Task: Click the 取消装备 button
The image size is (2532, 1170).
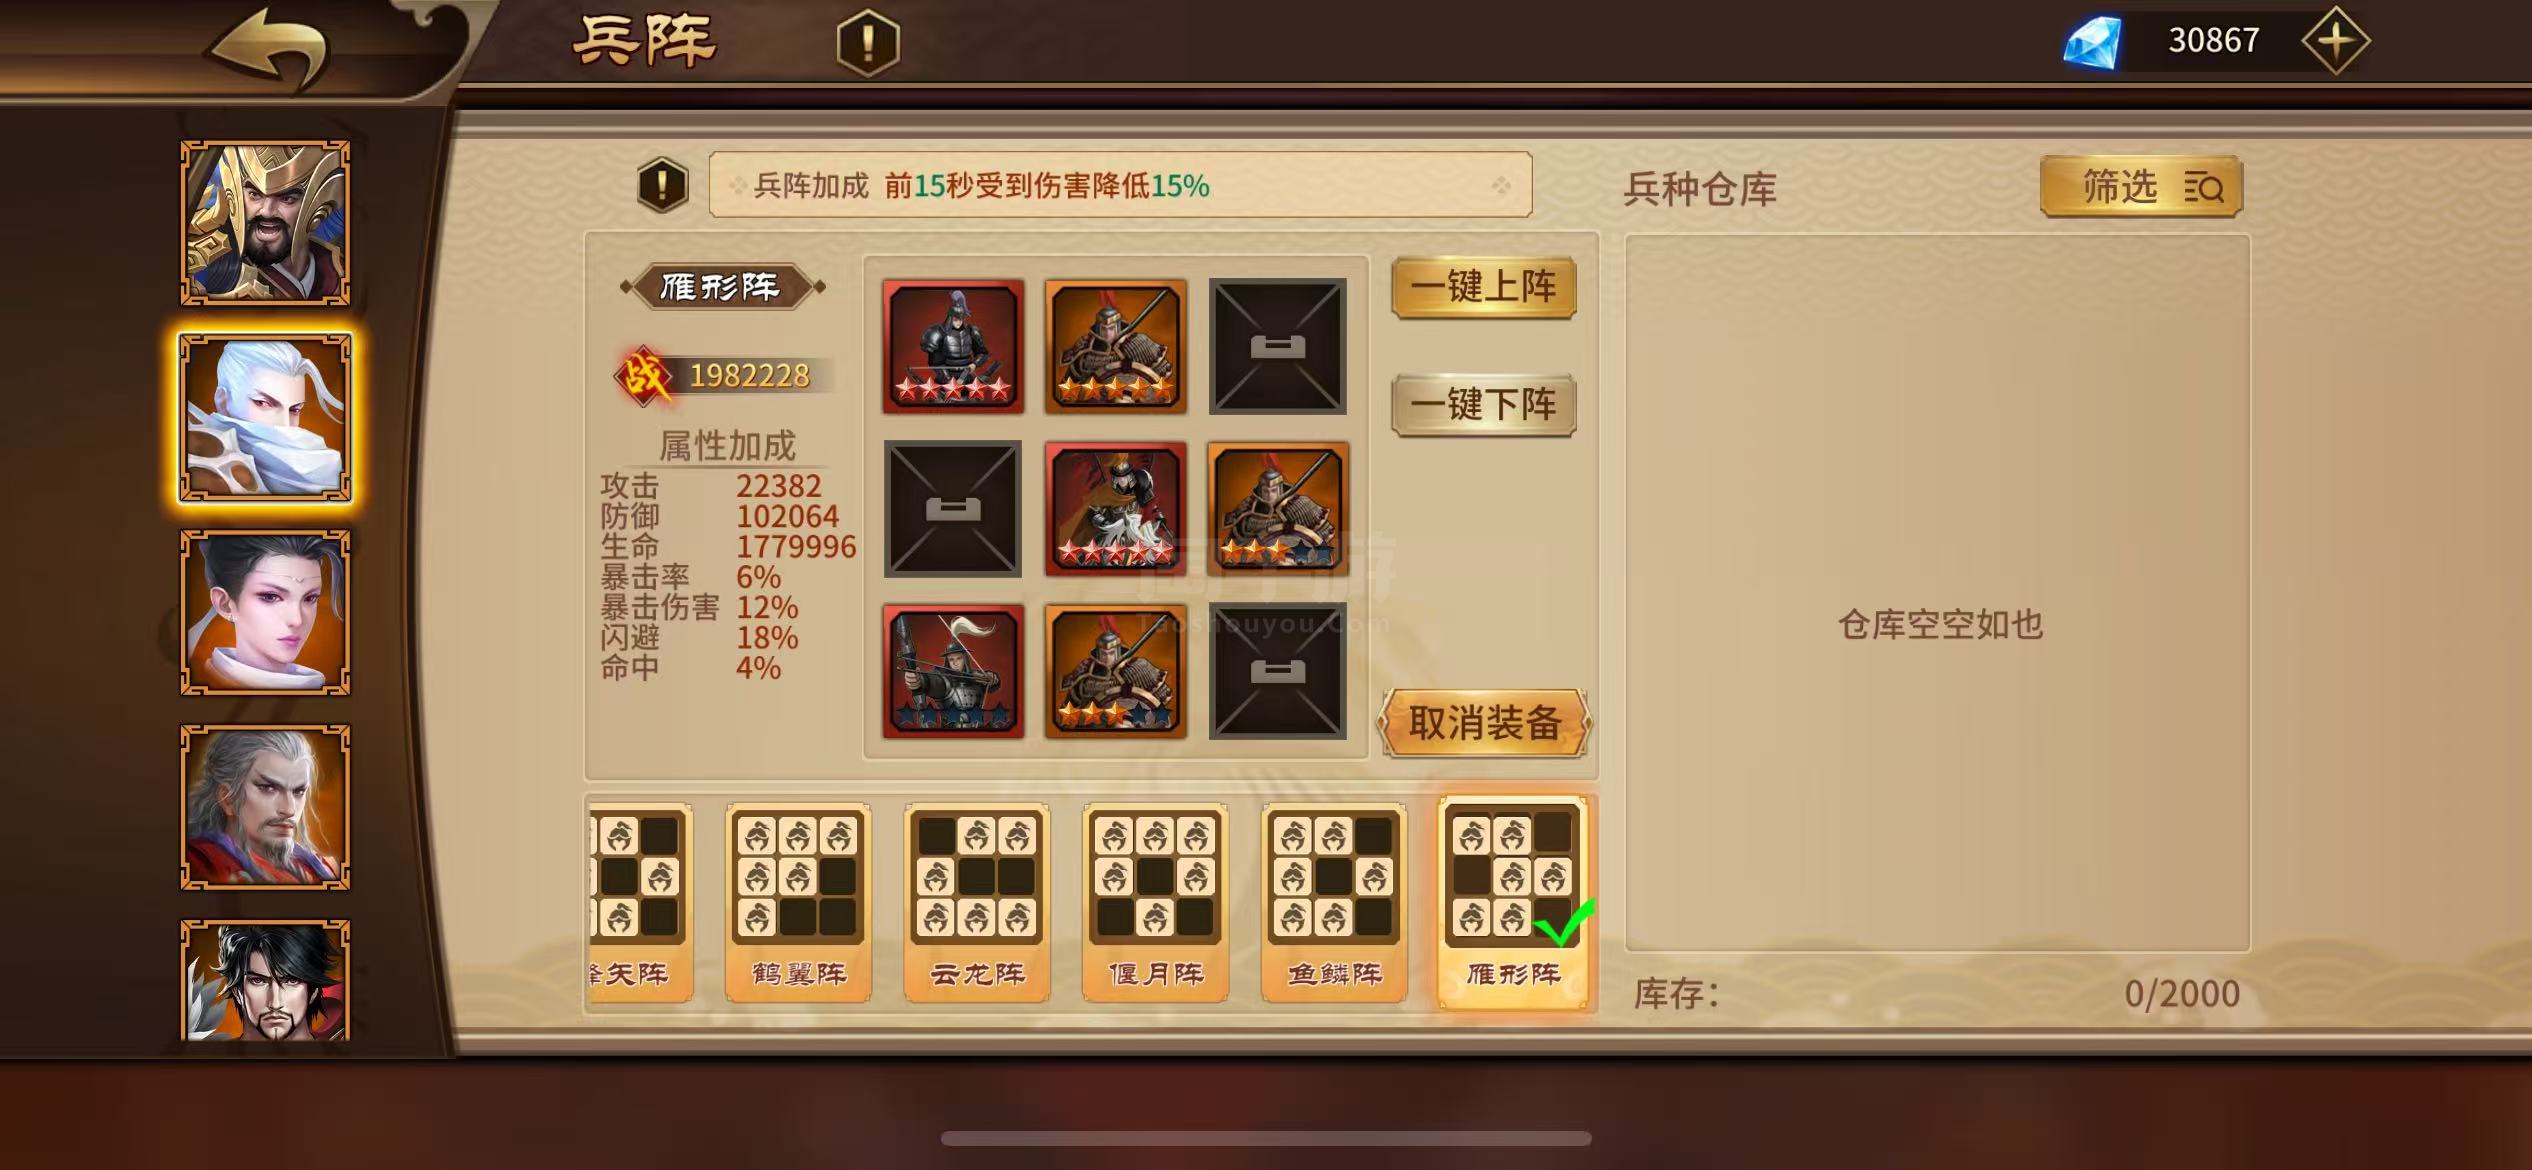Action: click(1485, 723)
